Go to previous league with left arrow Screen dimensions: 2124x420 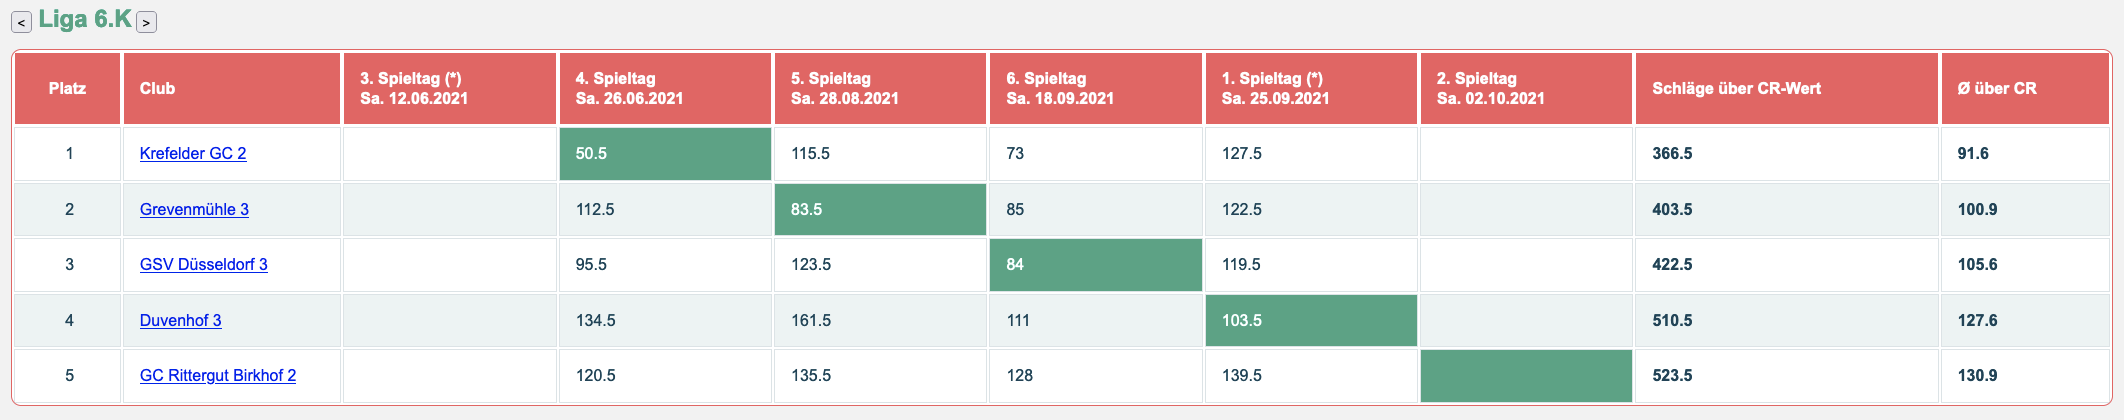tap(21, 22)
